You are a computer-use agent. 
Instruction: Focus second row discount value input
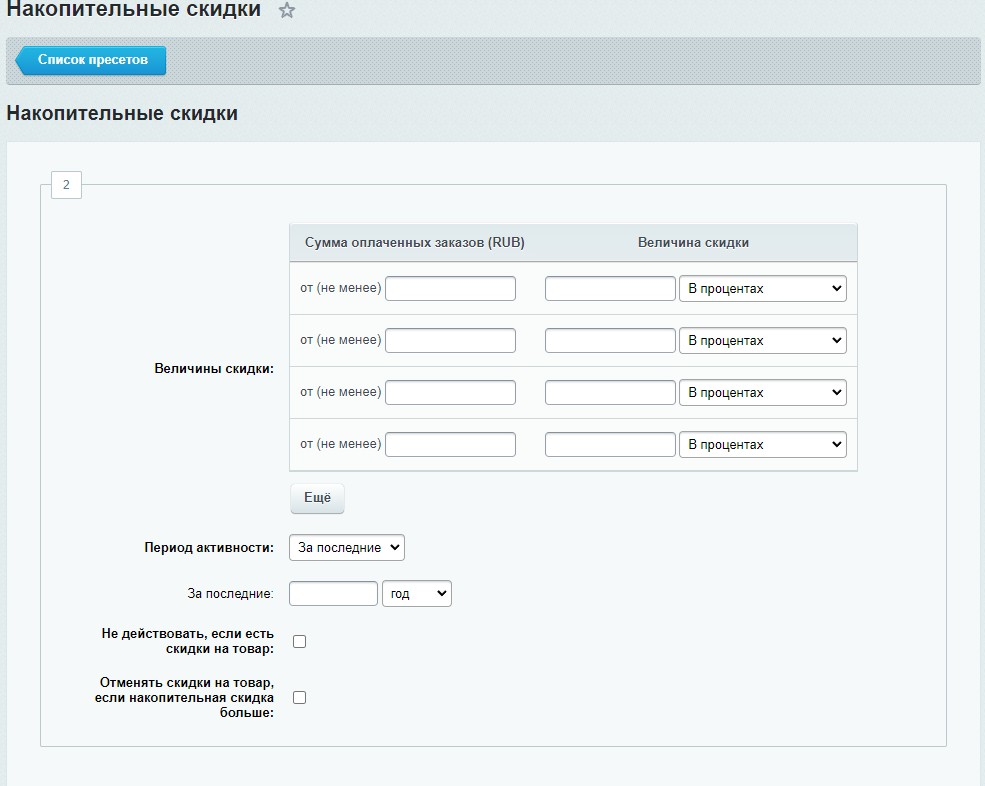pyautogui.click(x=610, y=341)
